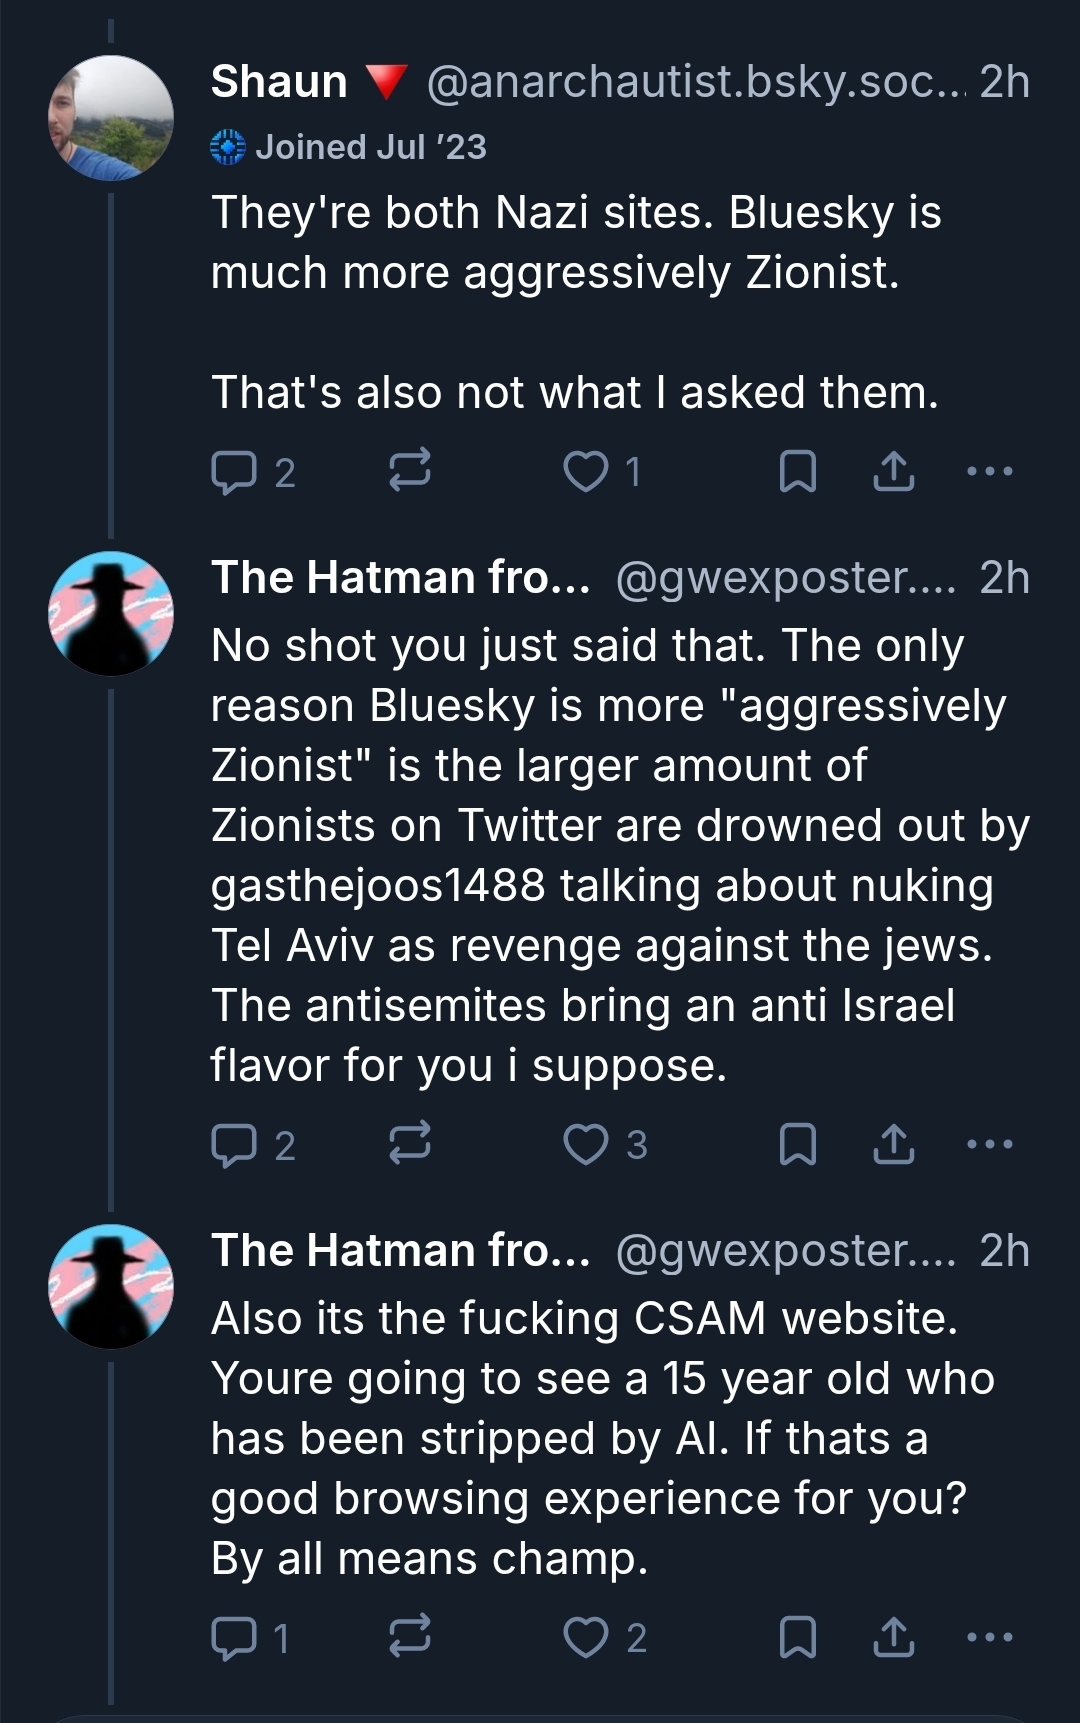The image size is (1080, 1723).
Task: Open more options on "No shot" post
Action: (x=990, y=1144)
